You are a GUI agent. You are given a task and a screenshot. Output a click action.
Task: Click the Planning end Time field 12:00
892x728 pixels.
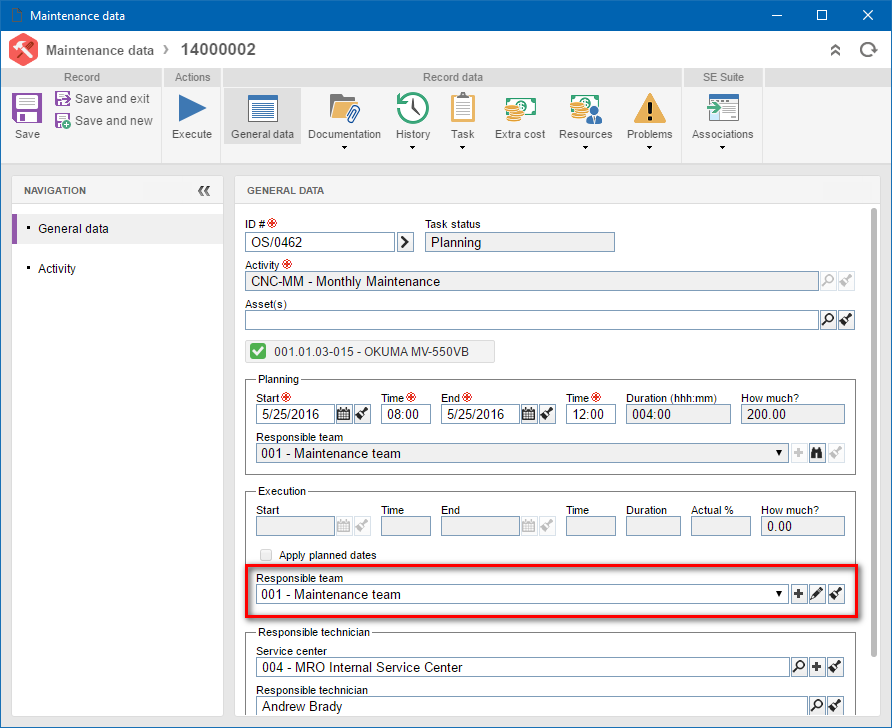(x=590, y=414)
